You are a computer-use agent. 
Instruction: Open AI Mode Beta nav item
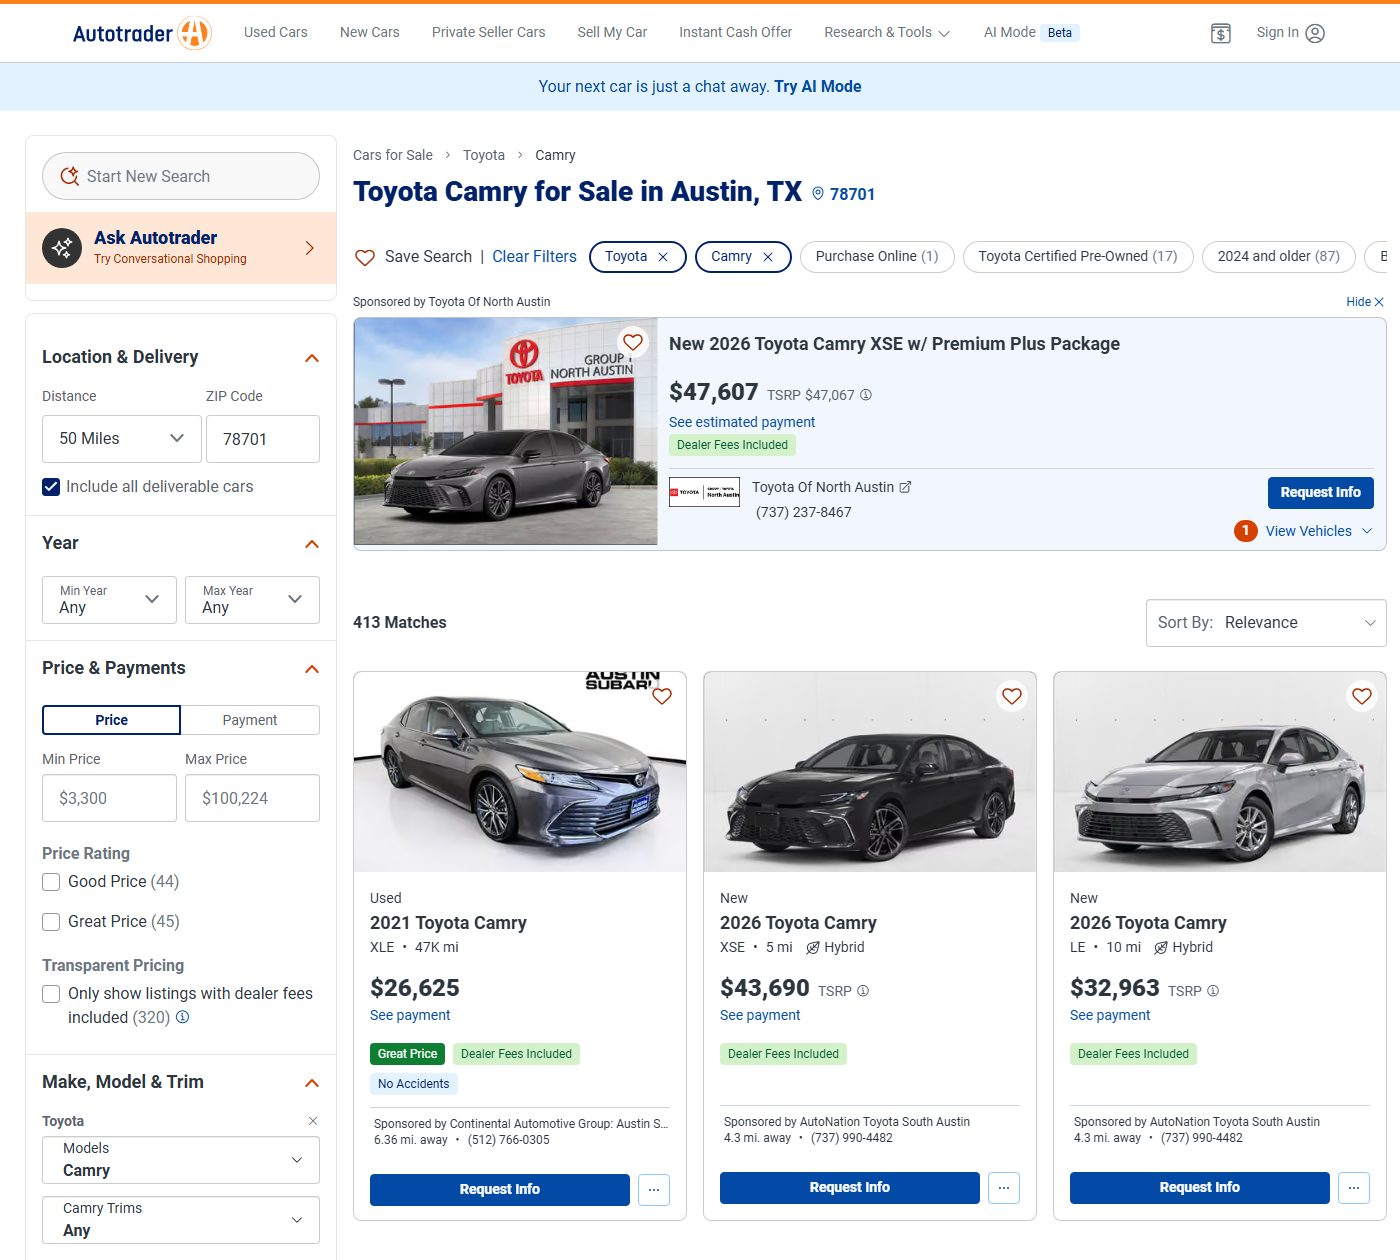tap(1031, 32)
